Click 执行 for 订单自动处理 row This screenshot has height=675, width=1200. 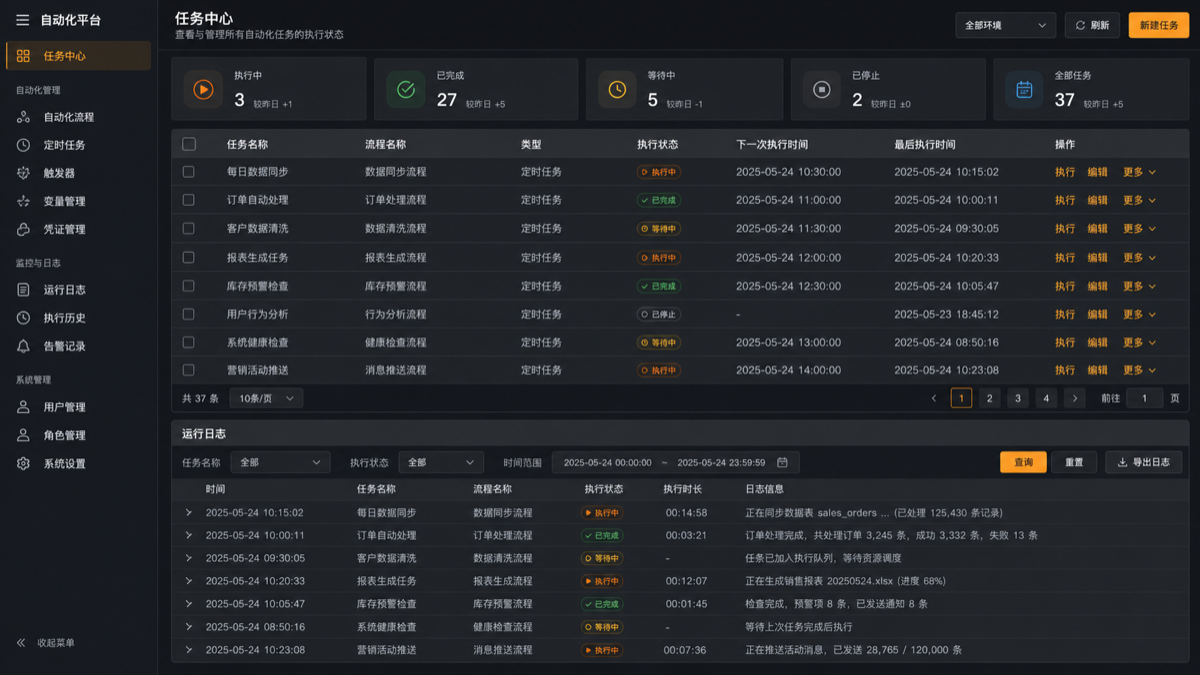pyautogui.click(x=1065, y=200)
